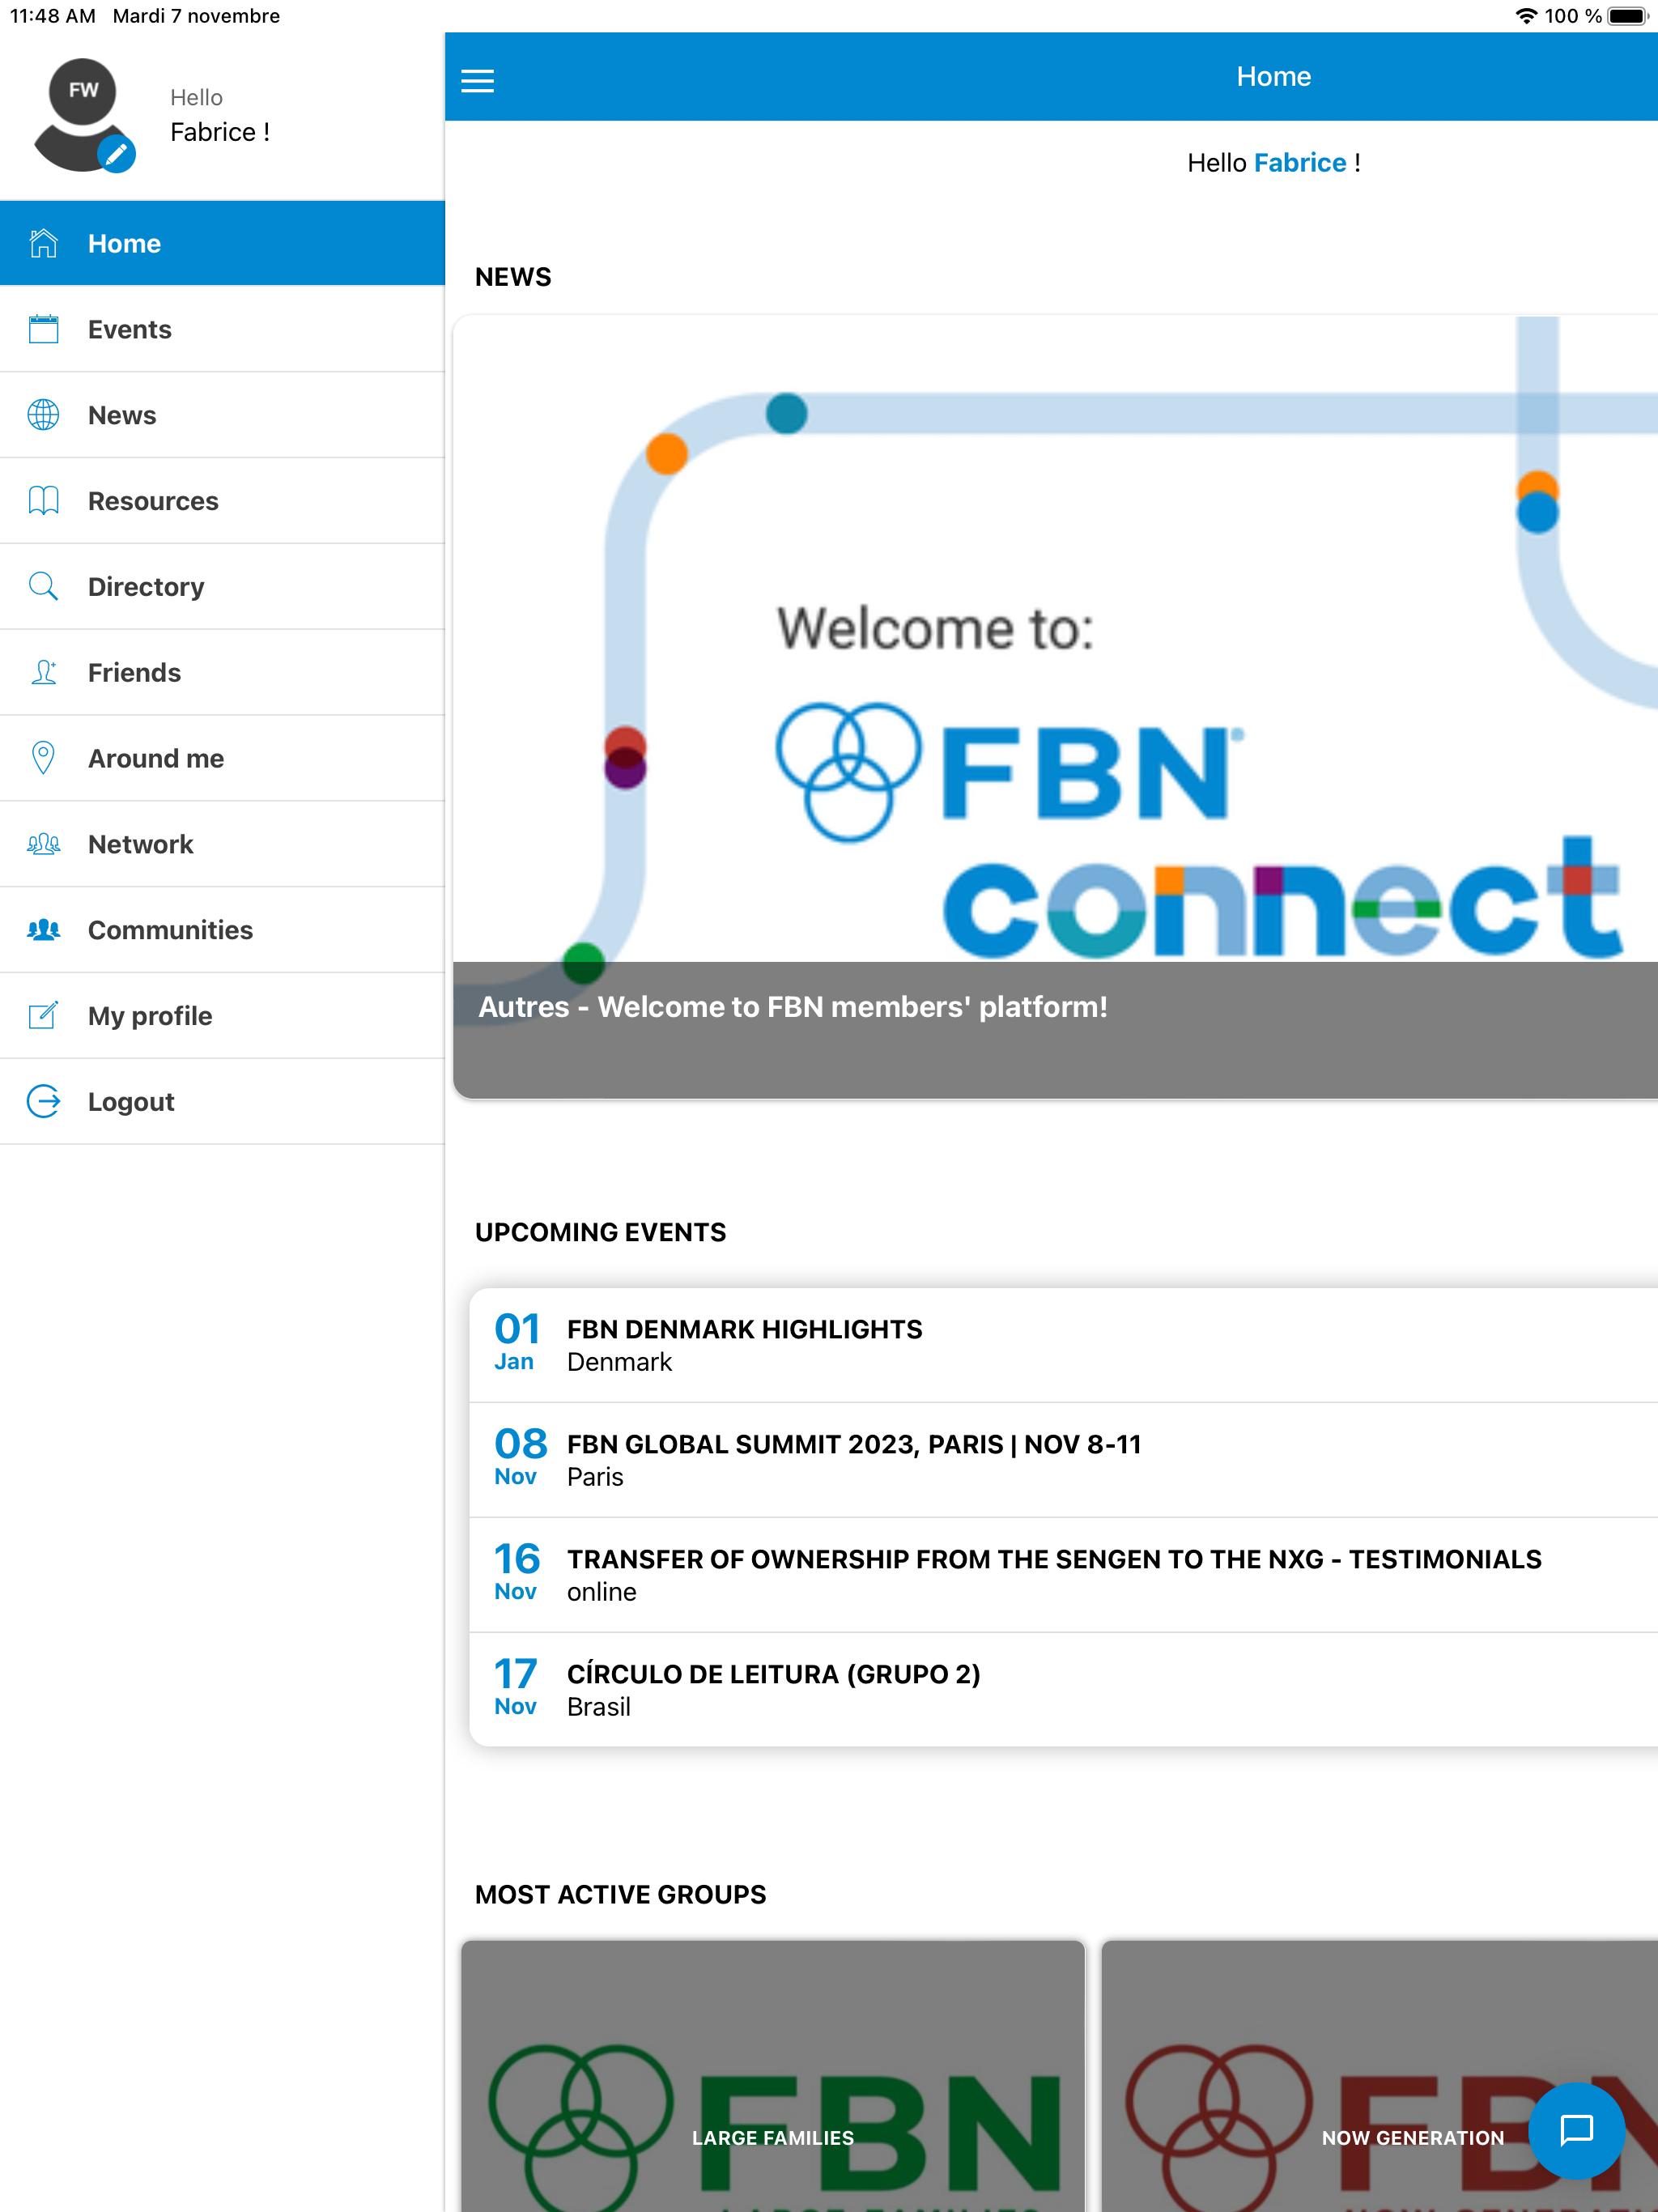Screen dimensions: 1658x2212
Task: Tap the pencil edit badge on avatar
Action: [116, 154]
